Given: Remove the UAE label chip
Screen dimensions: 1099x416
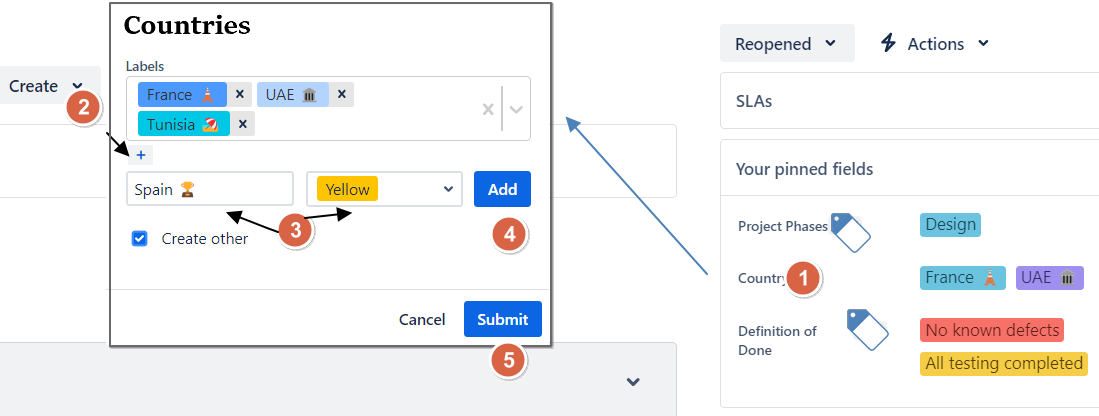Looking at the screenshot, I should 341,95.
